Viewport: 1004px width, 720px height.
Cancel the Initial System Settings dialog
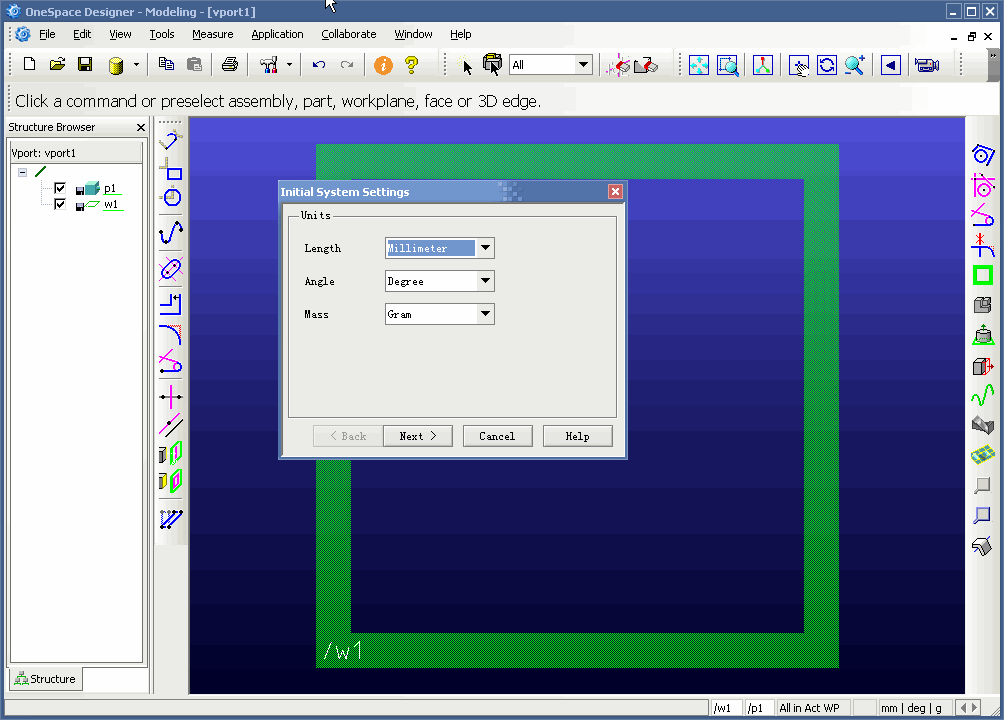(498, 436)
